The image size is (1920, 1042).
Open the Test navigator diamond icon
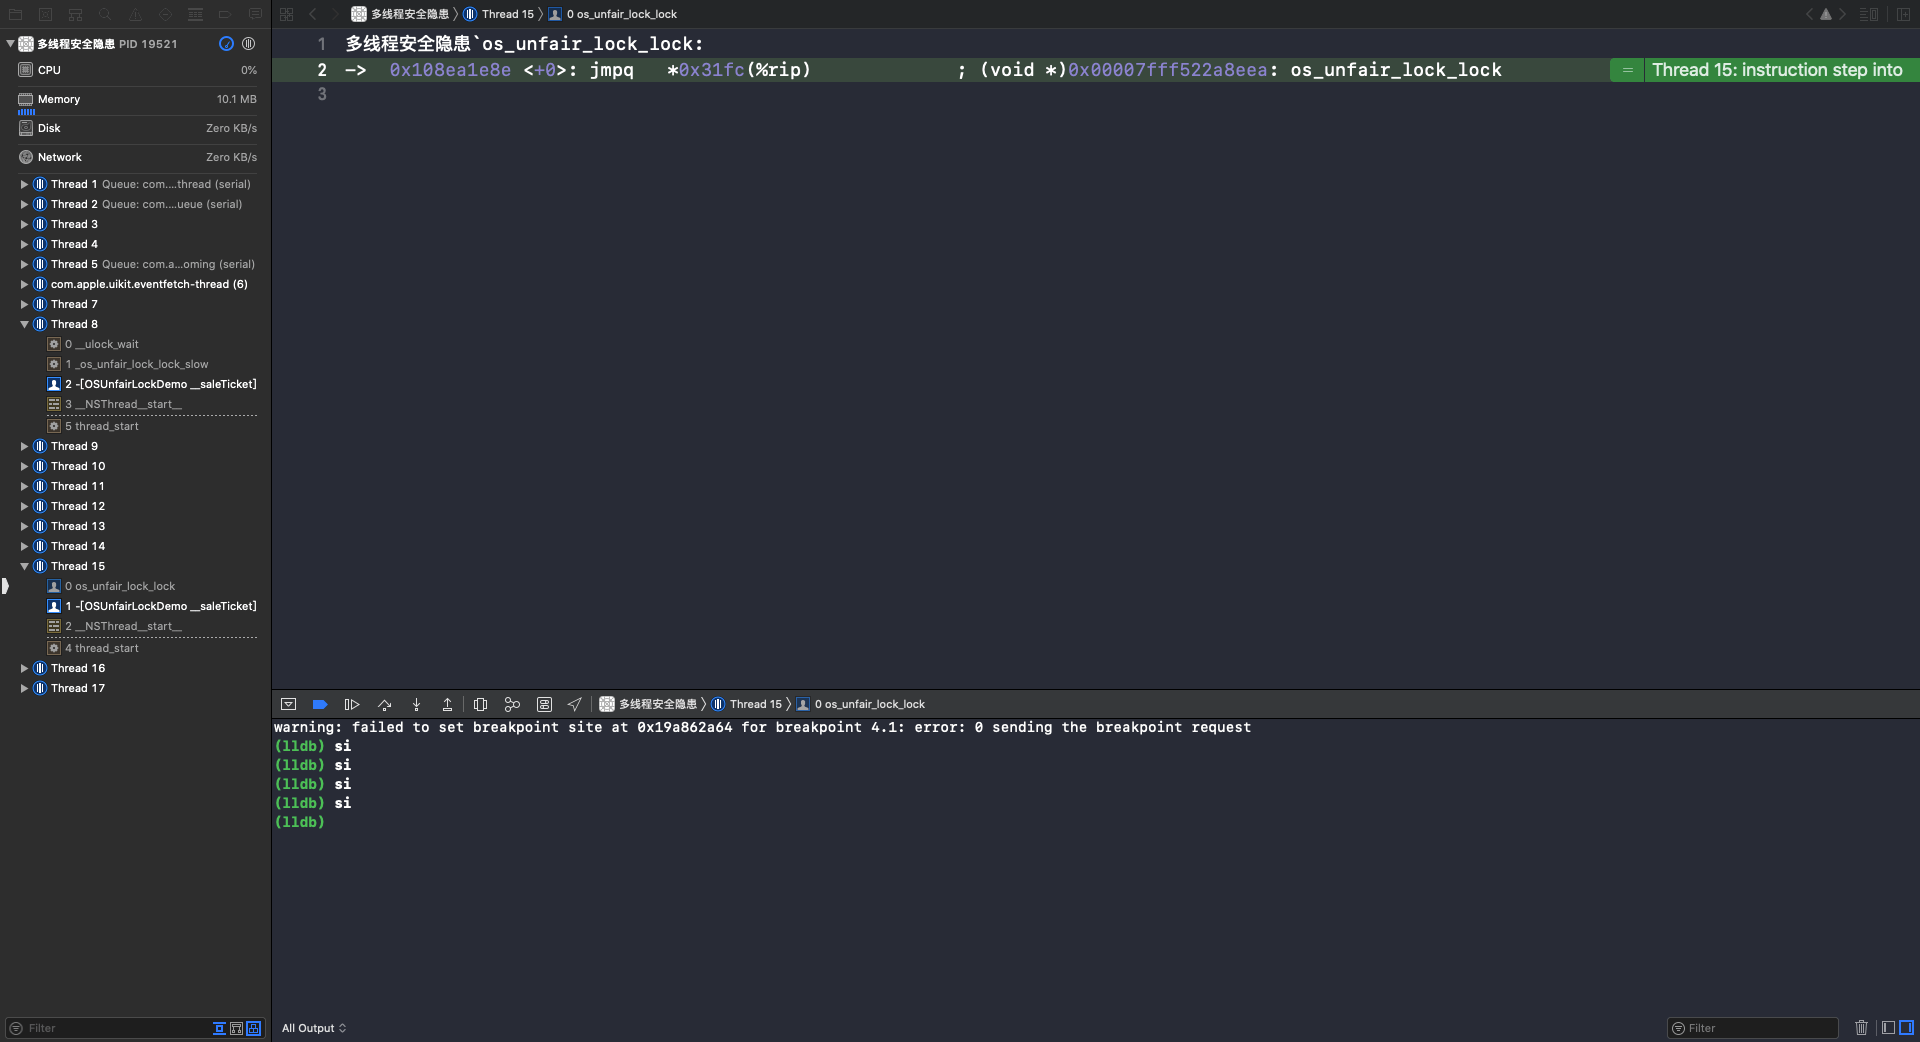point(165,14)
